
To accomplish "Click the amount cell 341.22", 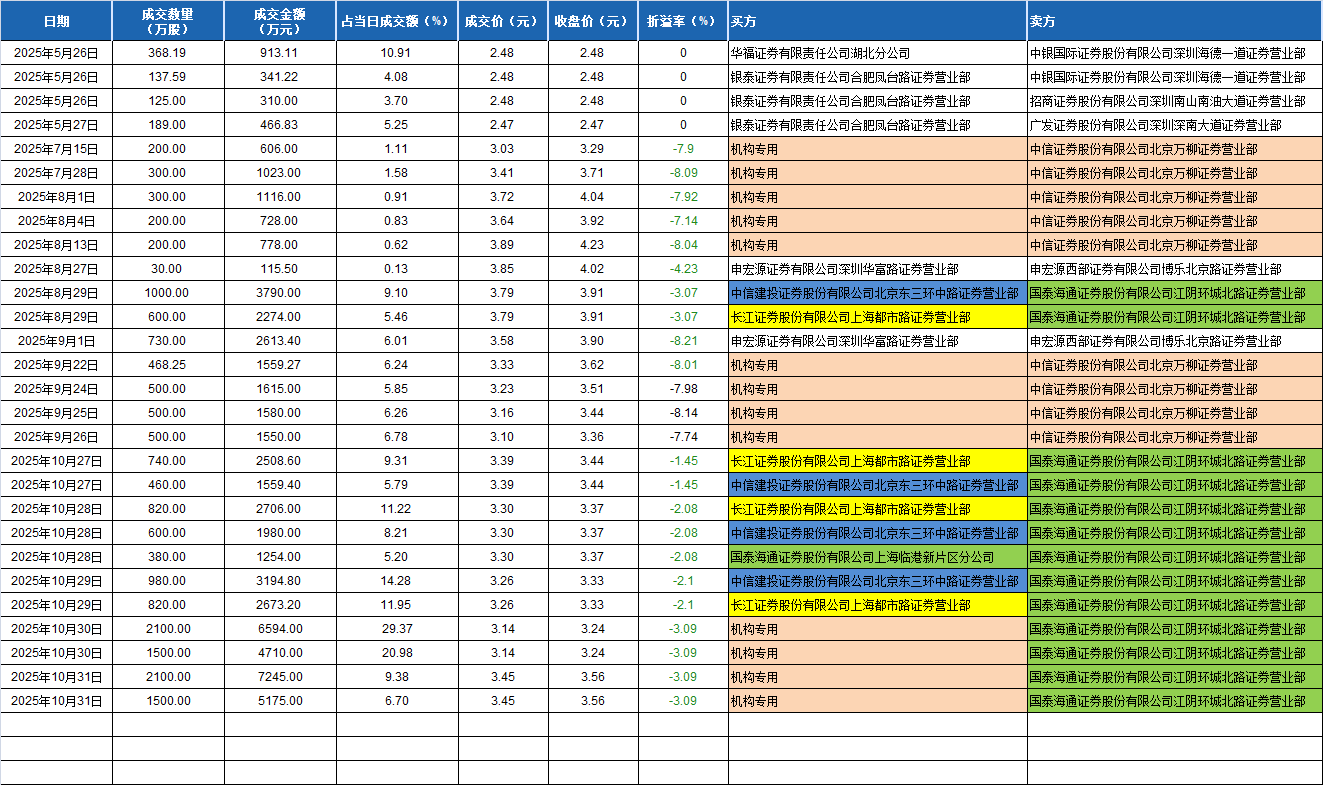I will [280, 77].
